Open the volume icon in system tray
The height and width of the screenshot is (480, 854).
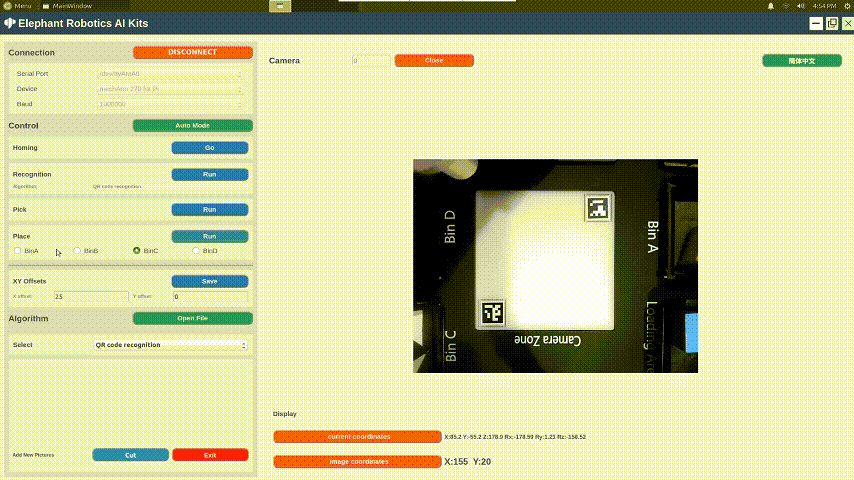tap(801, 5)
